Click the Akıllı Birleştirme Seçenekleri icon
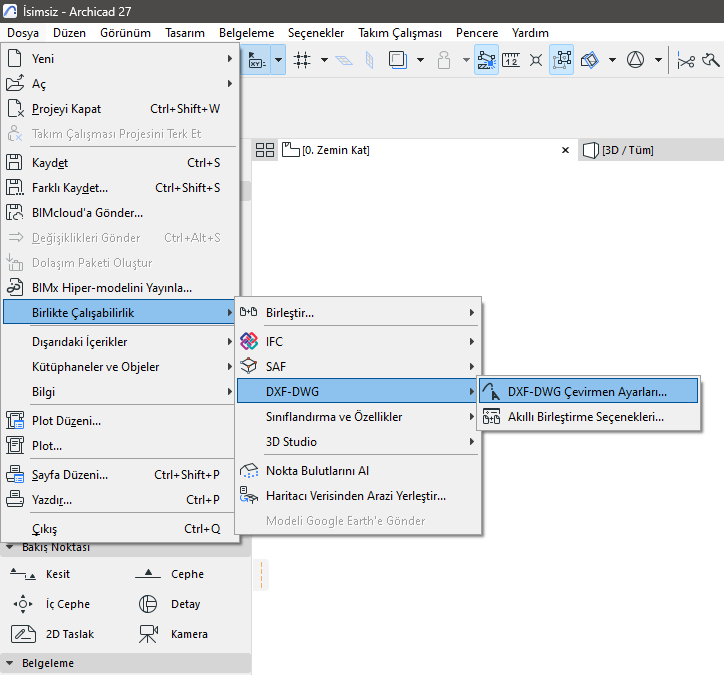This screenshot has width=724, height=675. [x=491, y=416]
